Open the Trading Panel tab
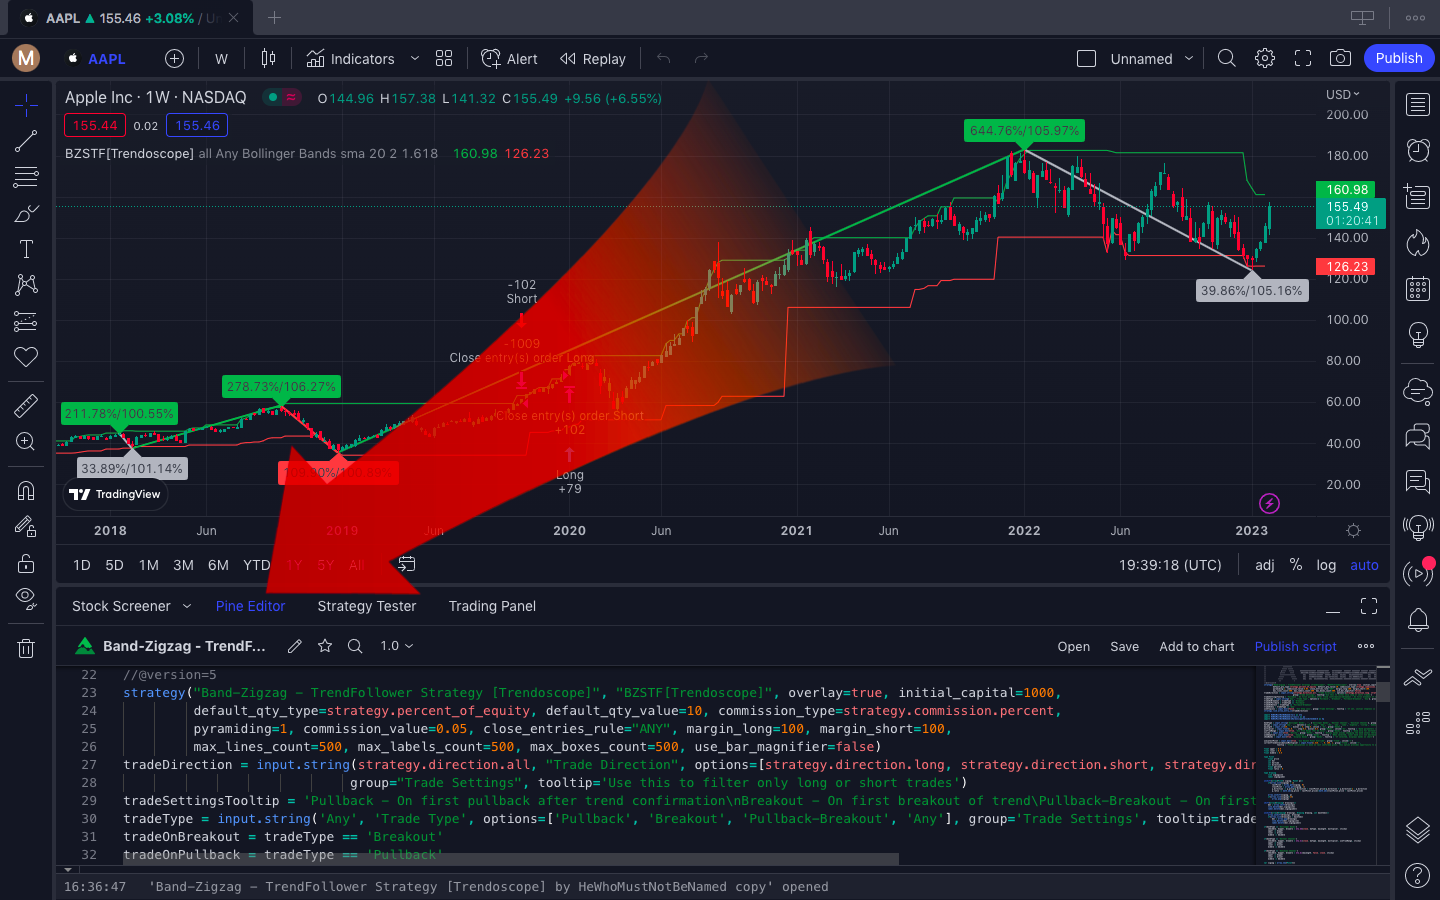Image resolution: width=1440 pixels, height=900 pixels. click(x=492, y=606)
